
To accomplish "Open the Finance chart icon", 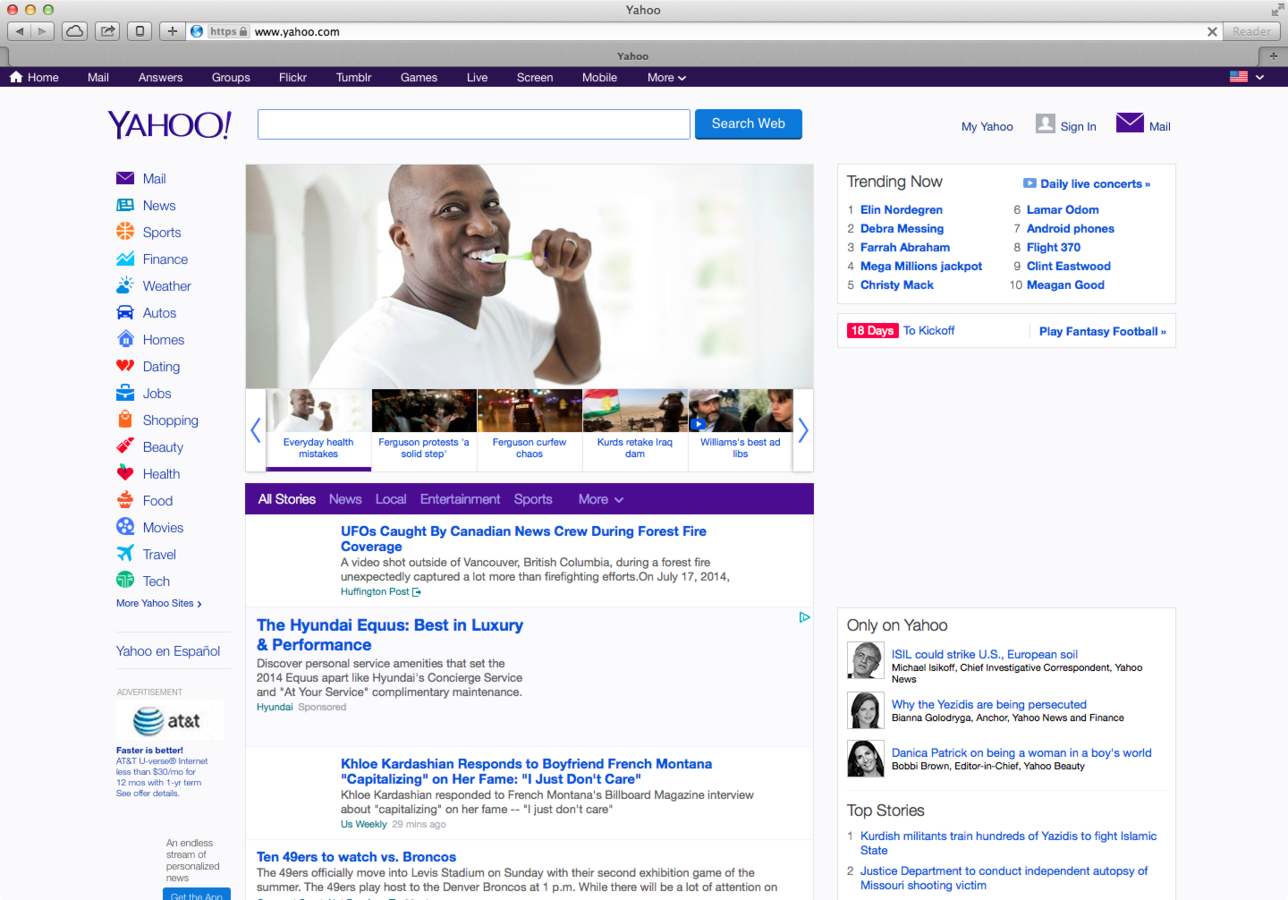I will coord(125,259).
